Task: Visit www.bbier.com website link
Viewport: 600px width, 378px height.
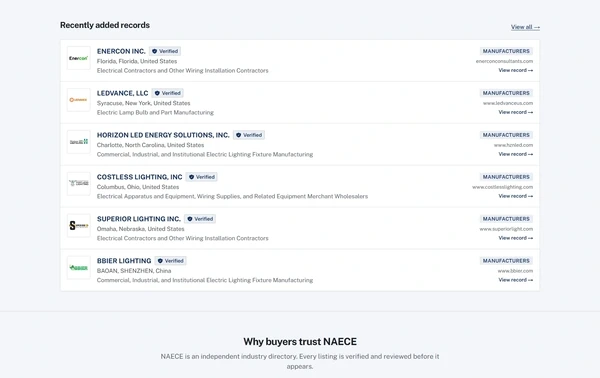Action: [x=515, y=271]
